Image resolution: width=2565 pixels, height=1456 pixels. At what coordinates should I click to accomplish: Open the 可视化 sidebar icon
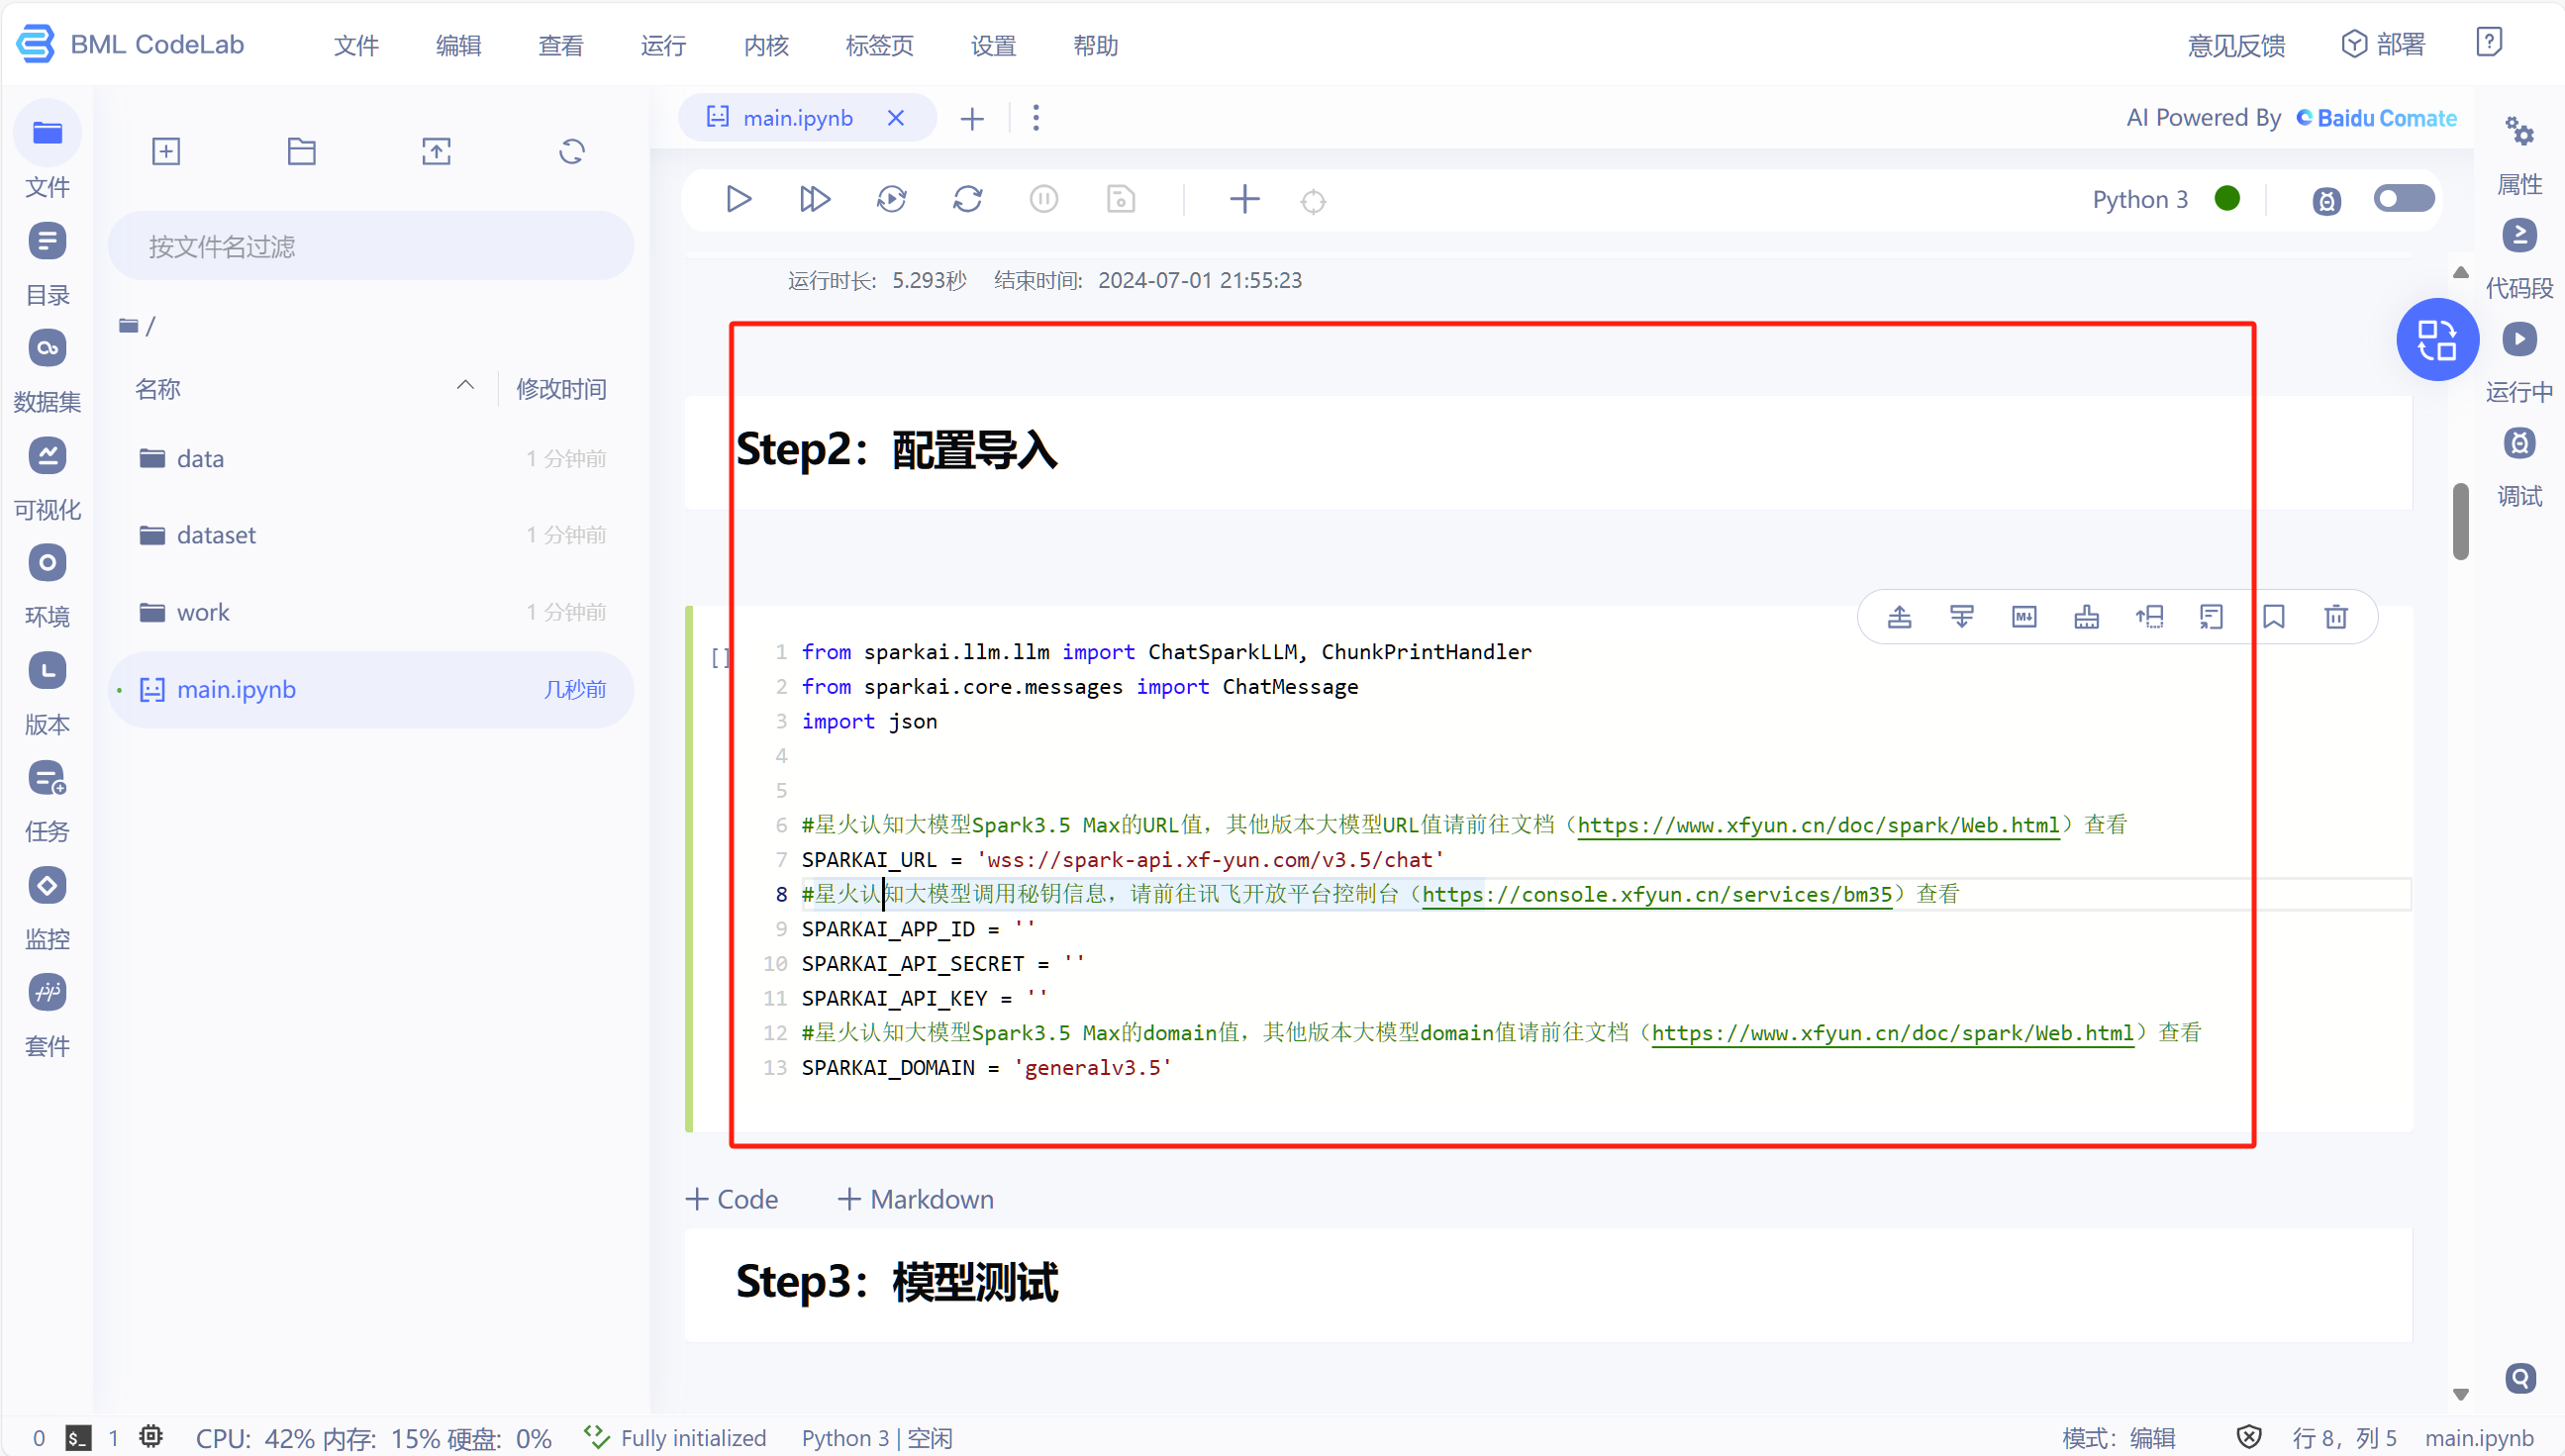47,456
